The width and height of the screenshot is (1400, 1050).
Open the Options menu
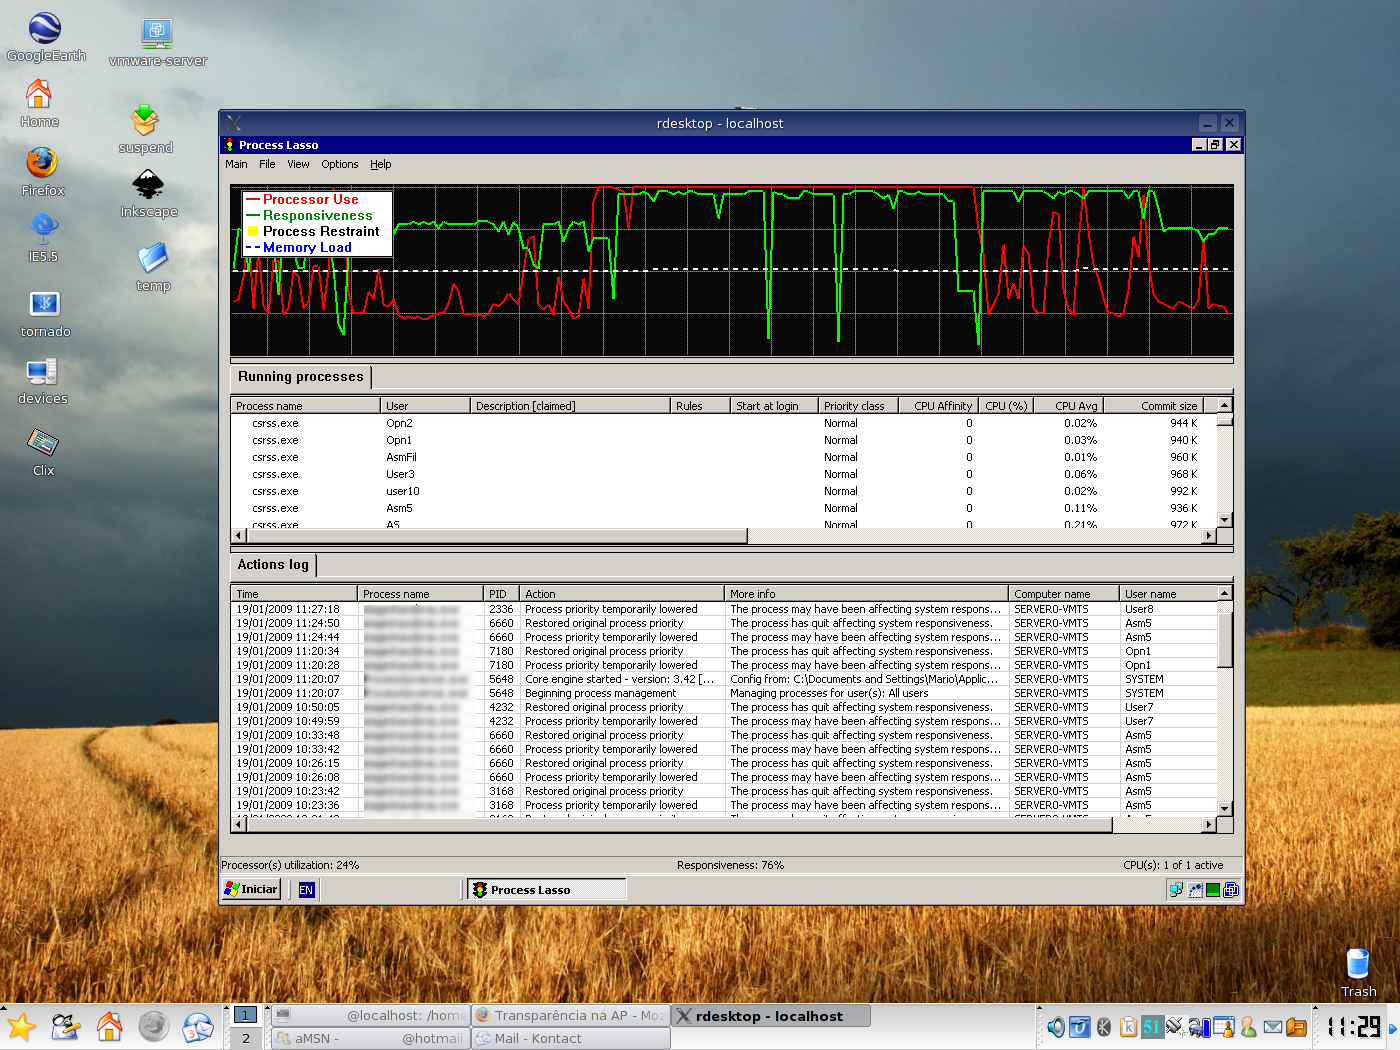pyautogui.click(x=339, y=164)
